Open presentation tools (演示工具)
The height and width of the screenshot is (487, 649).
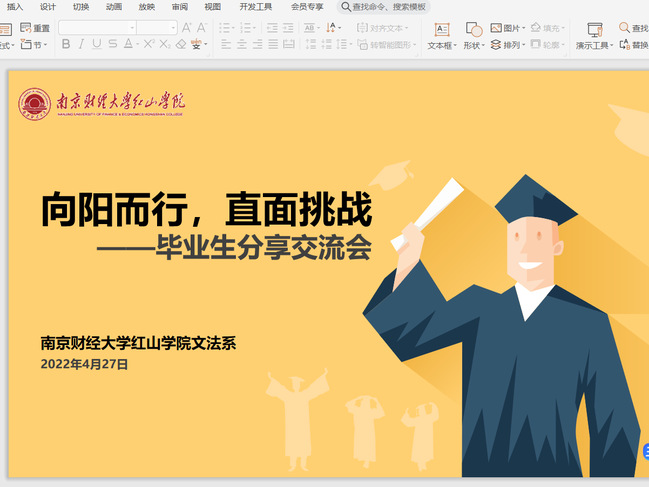pos(594,36)
